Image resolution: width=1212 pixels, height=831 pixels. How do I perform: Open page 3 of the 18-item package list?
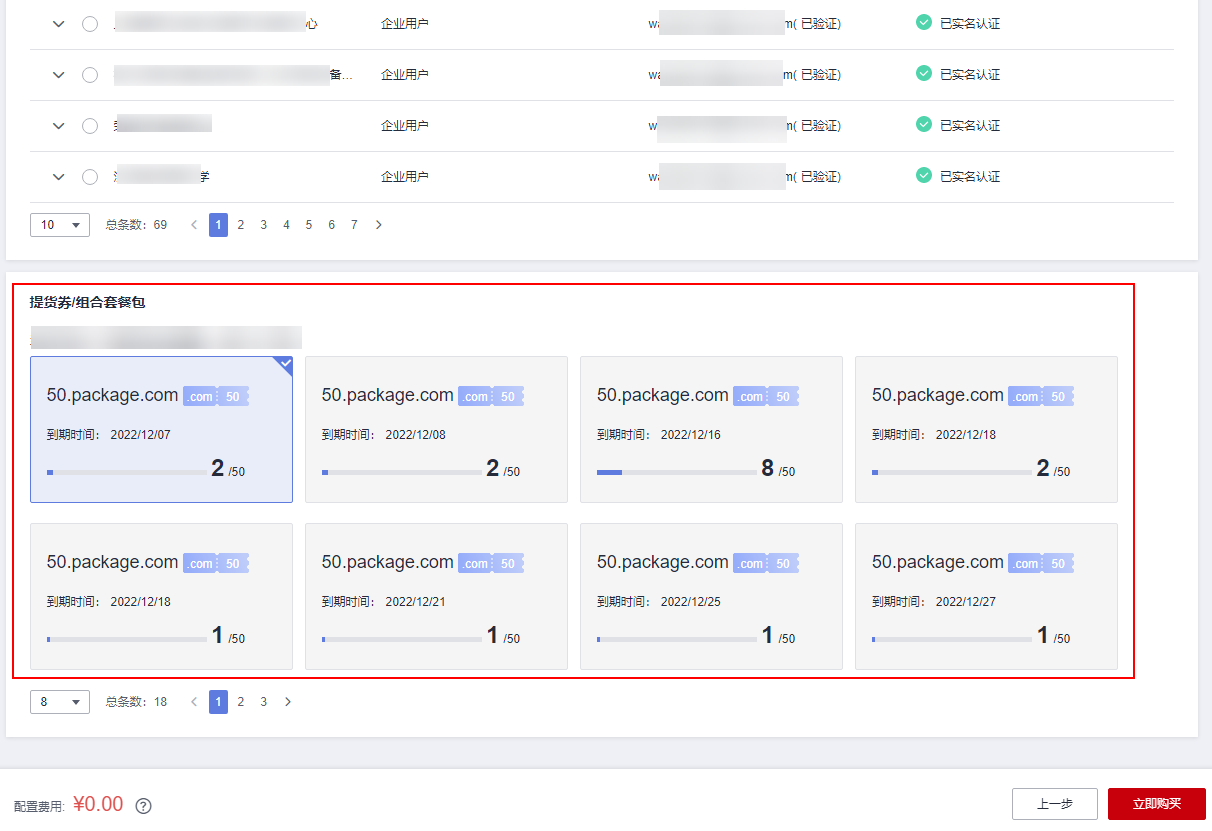click(x=264, y=702)
